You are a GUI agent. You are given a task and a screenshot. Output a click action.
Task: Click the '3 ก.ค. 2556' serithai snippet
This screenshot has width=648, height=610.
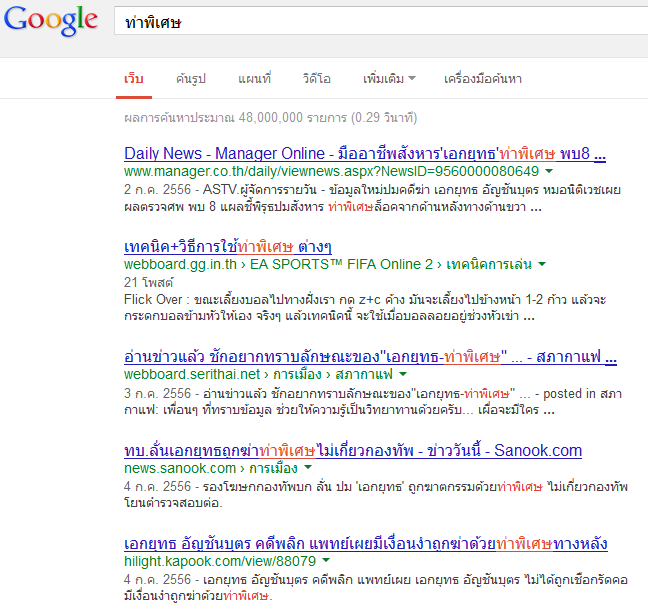pyautogui.click(x=373, y=401)
